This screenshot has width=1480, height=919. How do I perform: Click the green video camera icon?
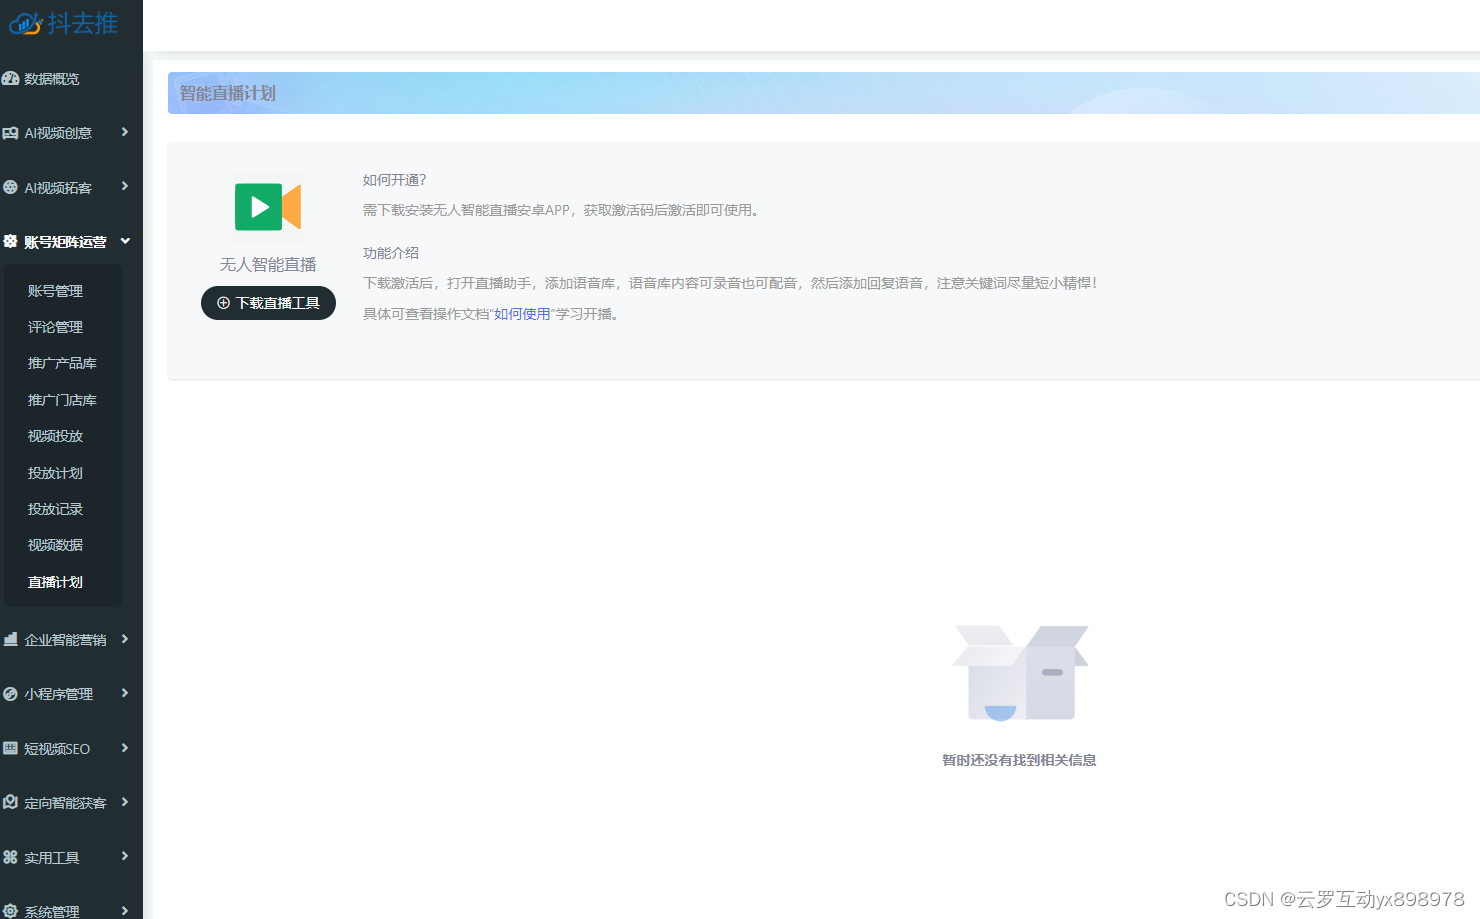tap(268, 207)
